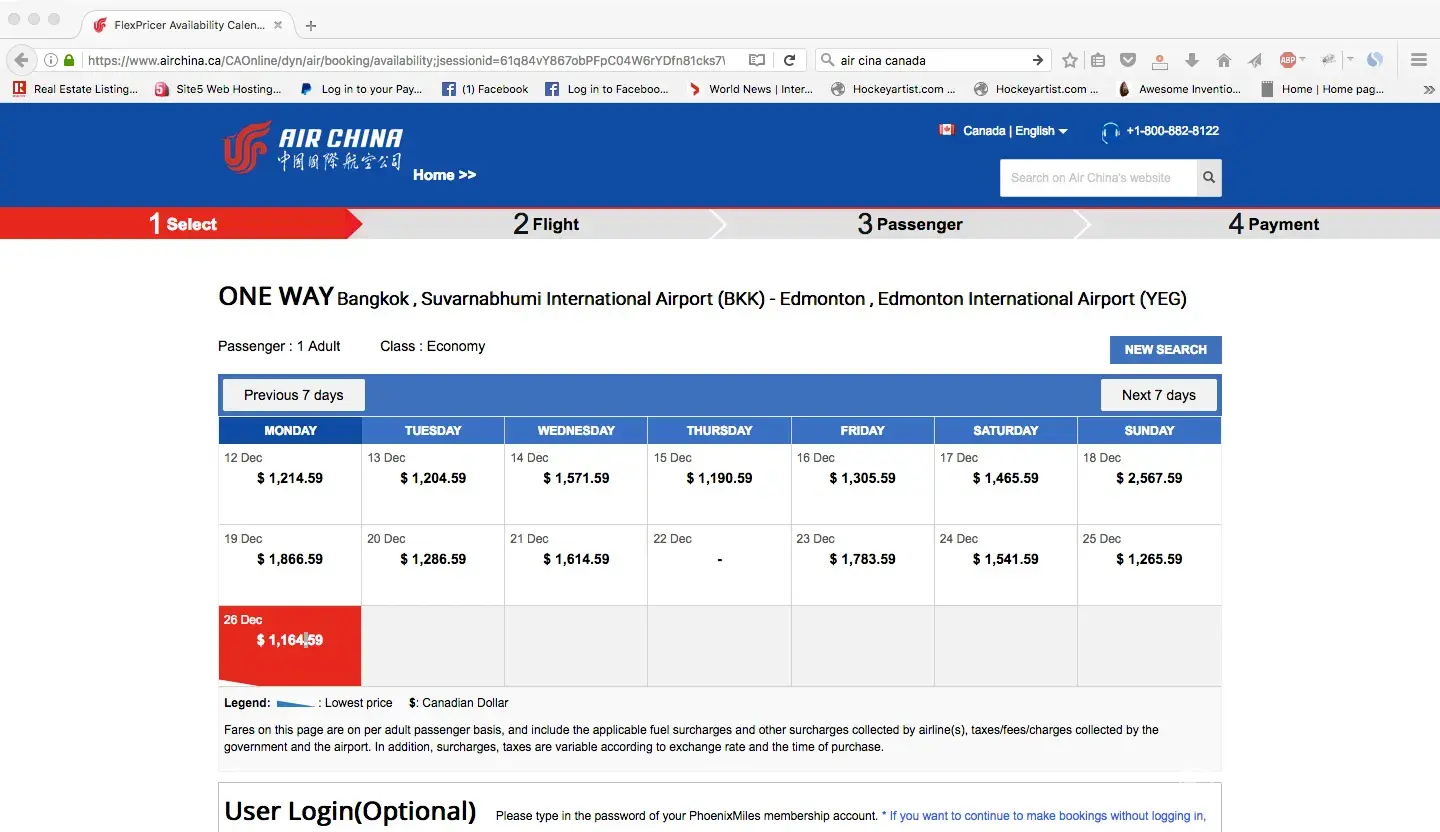Bookmark this page with the star icon

[1070, 60]
